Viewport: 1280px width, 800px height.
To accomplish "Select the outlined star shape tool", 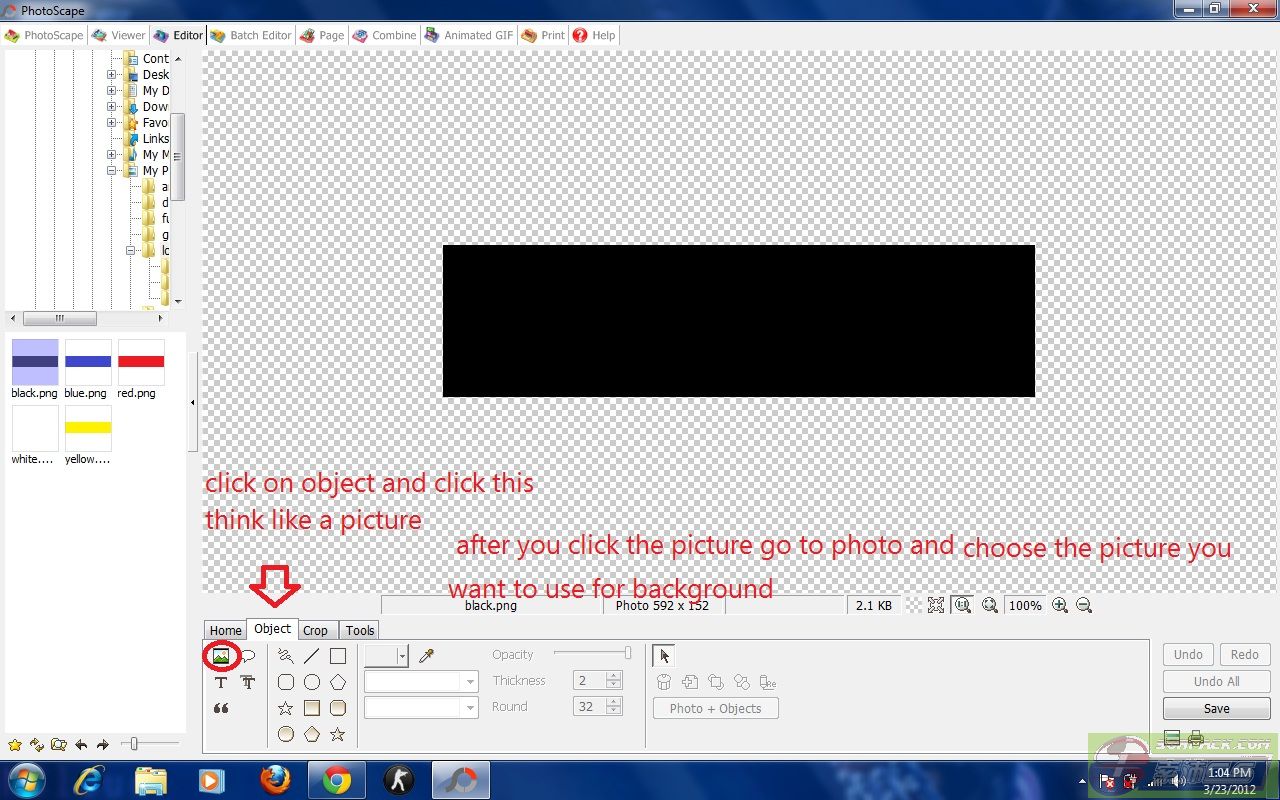I will pyautogui.click(x=286, y=708).
